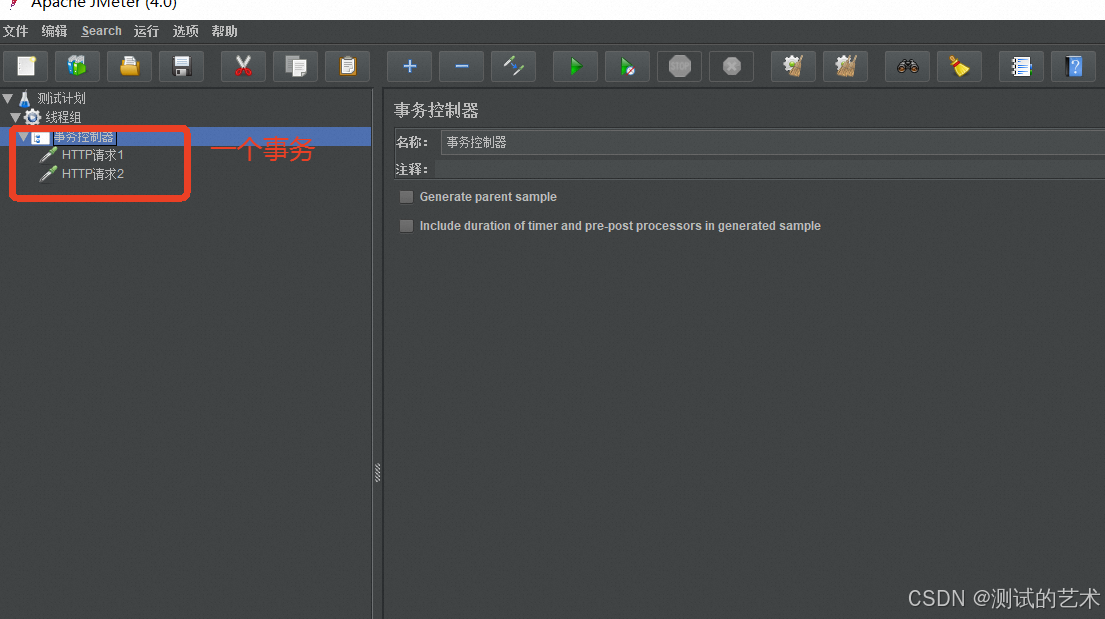Viewport: 1105px width, 619px height.
Task: Open Help with question mark icon
Action: [1073, 66]
